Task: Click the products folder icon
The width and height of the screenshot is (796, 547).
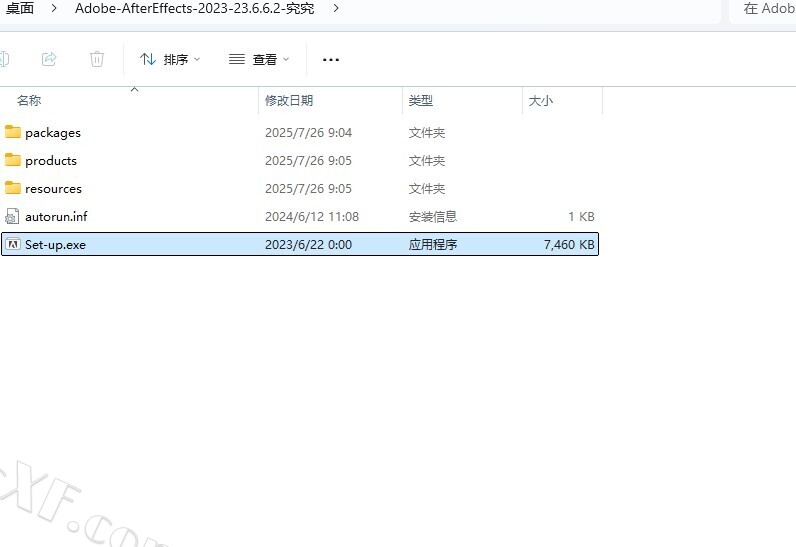Action: point(13,160)
